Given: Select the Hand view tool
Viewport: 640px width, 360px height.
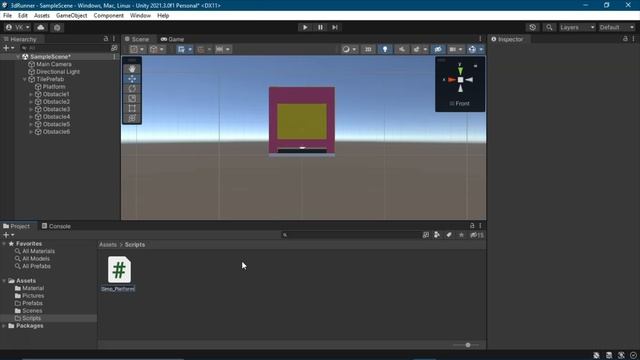Looking at the screenshot, I should click(x=132, y=69).
